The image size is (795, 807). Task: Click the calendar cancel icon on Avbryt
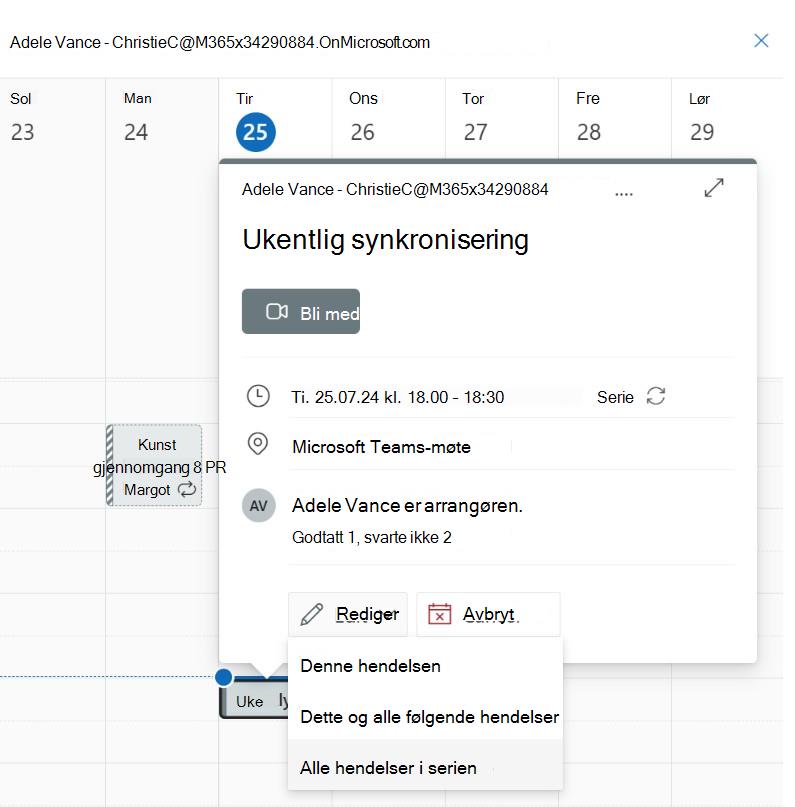click(439, 613)
